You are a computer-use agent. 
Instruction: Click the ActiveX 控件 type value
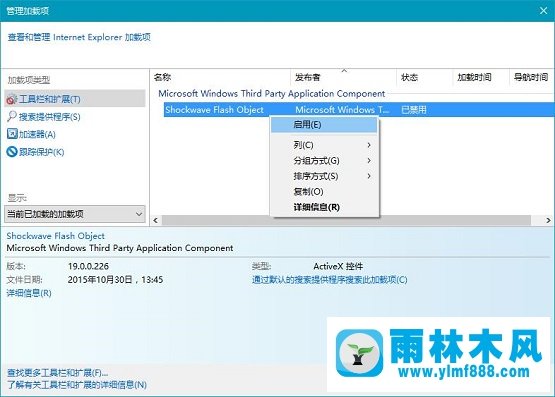click(x=338, y=266)
